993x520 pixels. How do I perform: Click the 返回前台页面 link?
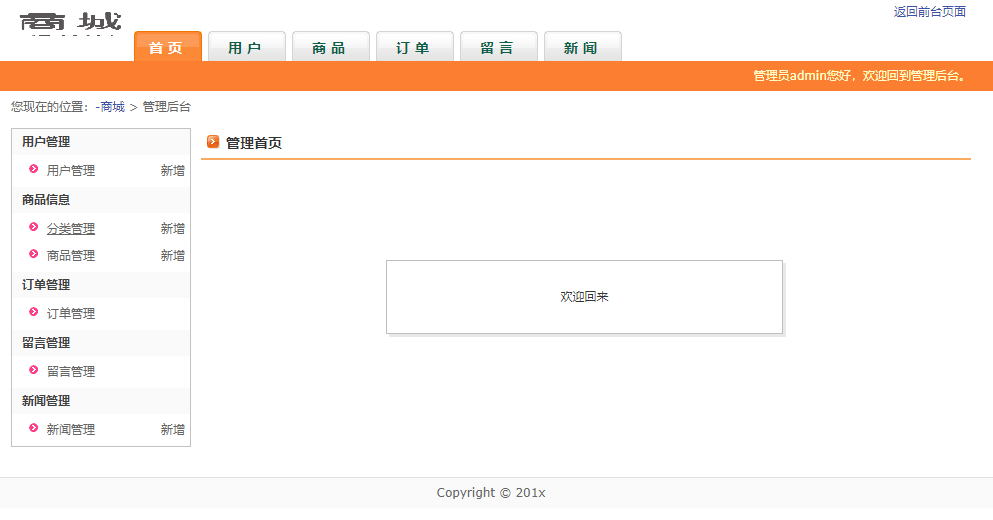click(x=929, y=11)
